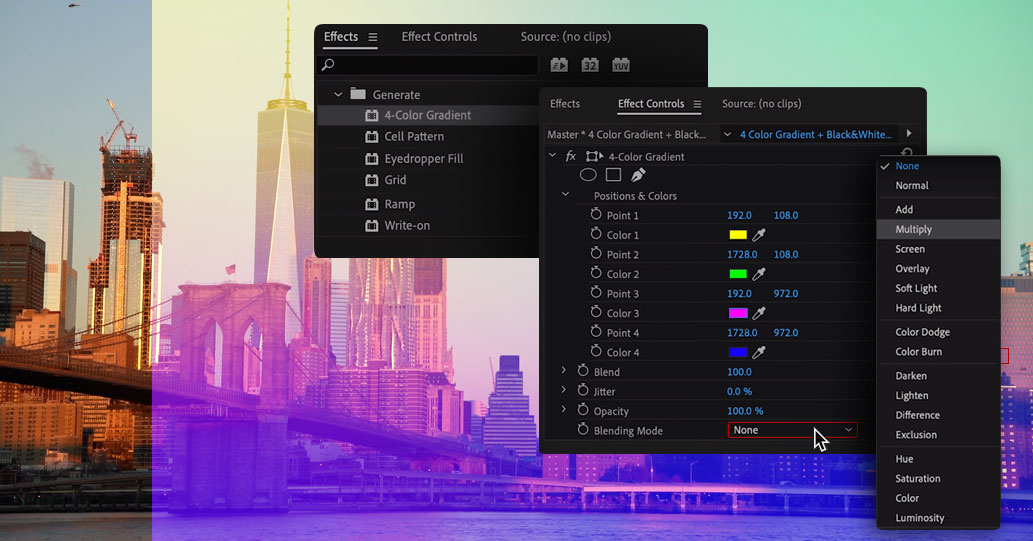Select the ellipse mask tool

[x=588, y=175]
